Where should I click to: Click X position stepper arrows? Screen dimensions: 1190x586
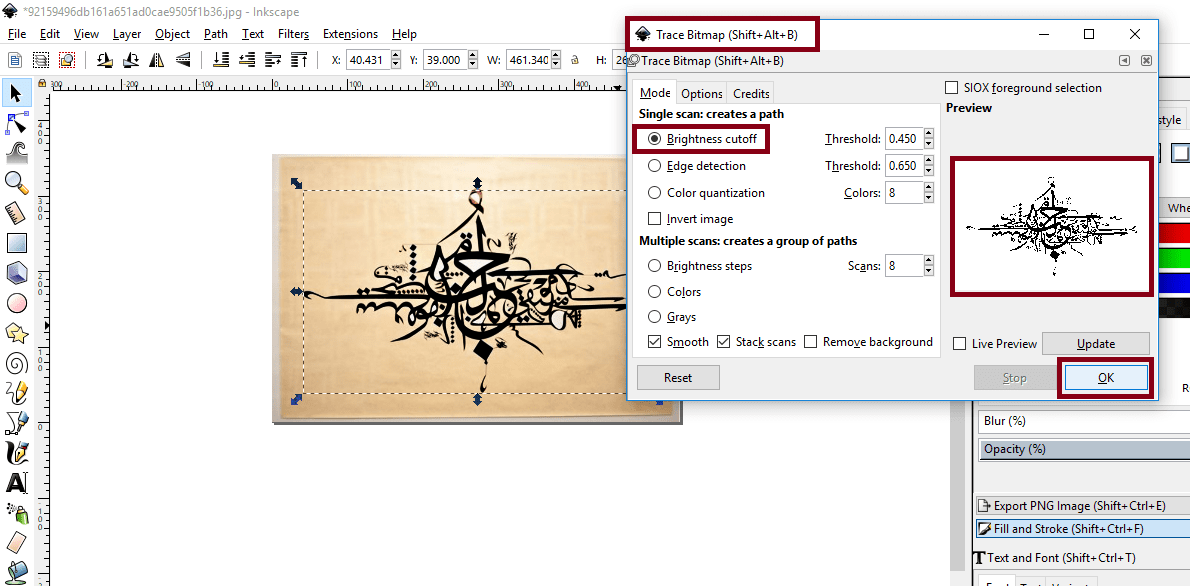(x=395, y=59)
